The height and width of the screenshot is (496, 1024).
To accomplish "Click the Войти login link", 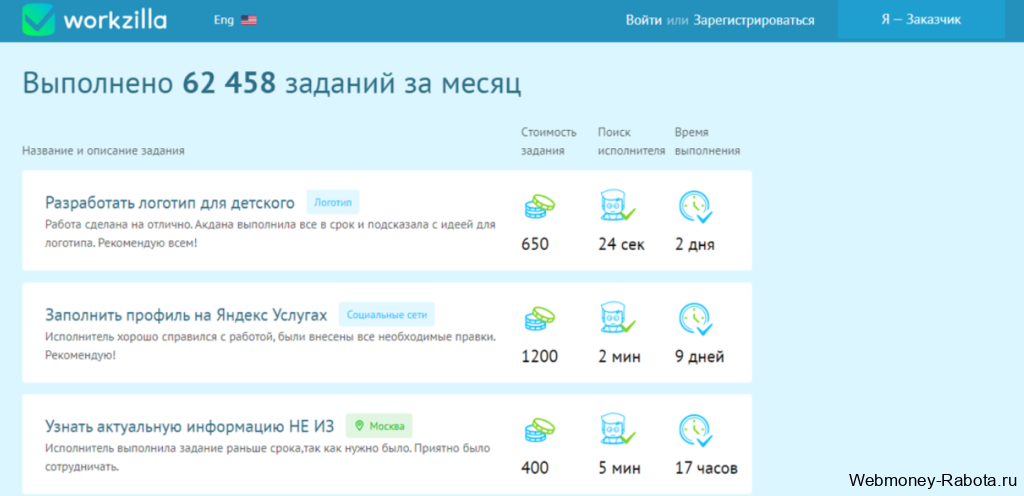I will click(x=644, y=20).
